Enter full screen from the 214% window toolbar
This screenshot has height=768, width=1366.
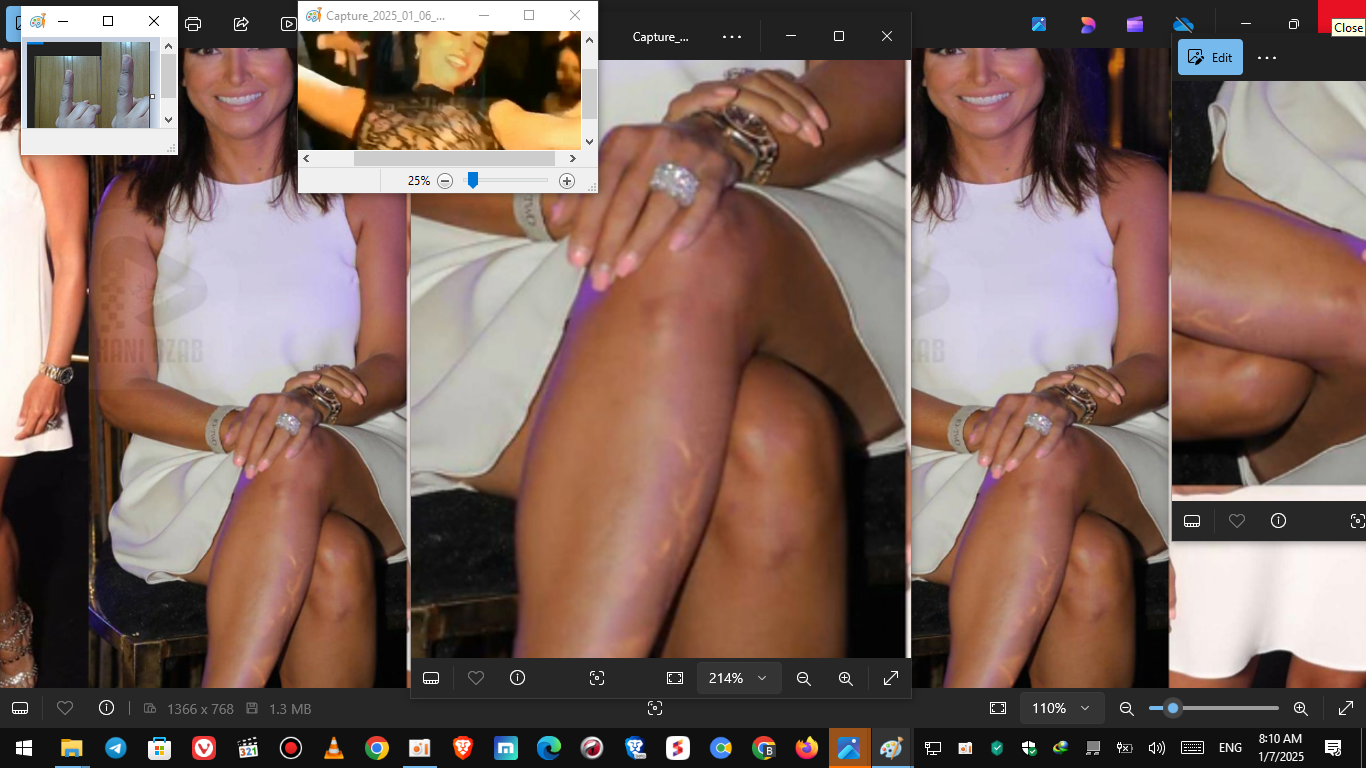pyautogui.click(x=891, y=678)
